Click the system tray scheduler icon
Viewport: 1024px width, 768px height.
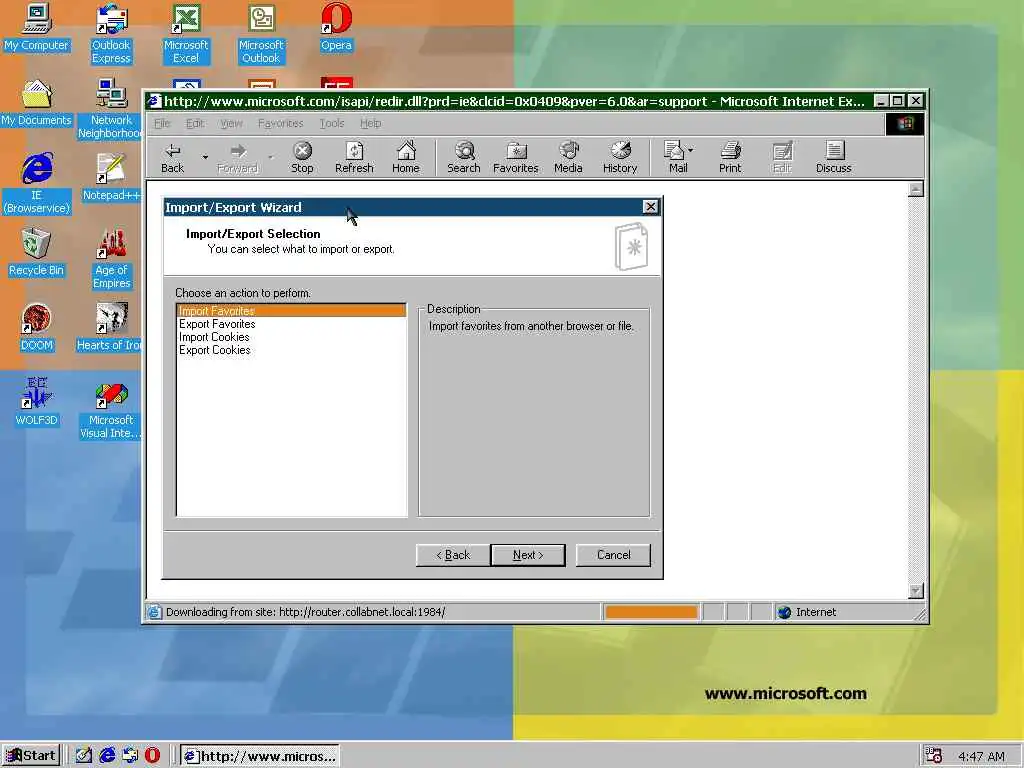[x=933, y=756]
